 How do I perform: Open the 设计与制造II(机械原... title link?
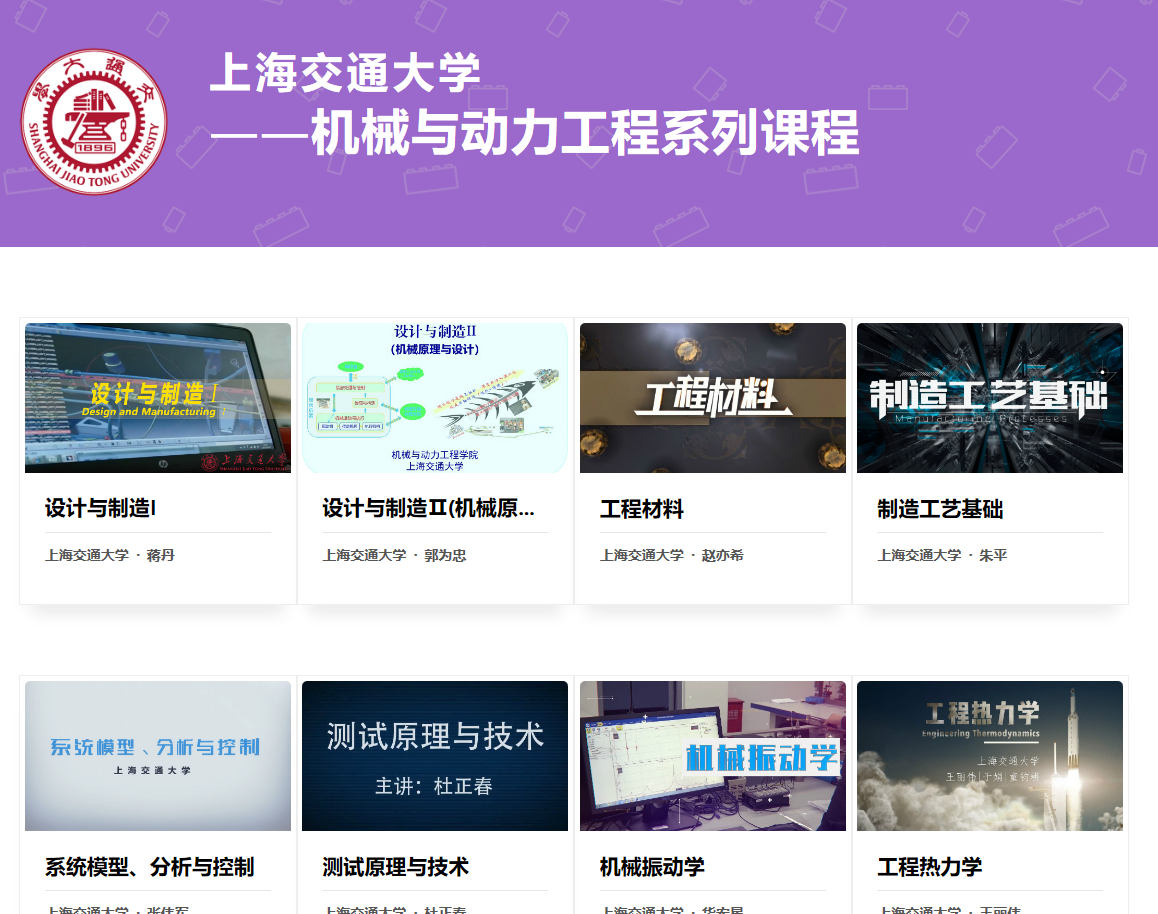tap(428, 508)
